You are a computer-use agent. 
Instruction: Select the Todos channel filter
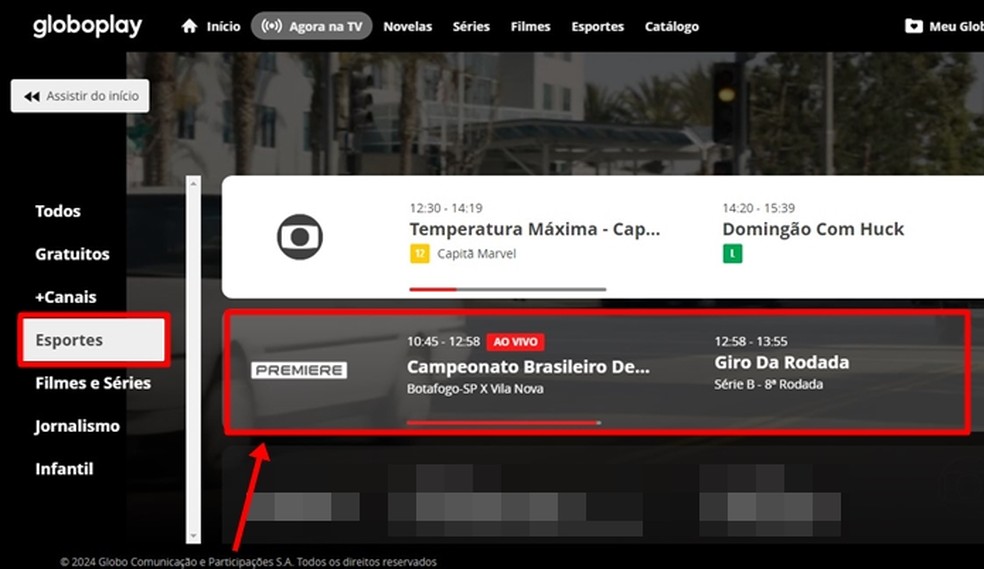pos(58,211)
